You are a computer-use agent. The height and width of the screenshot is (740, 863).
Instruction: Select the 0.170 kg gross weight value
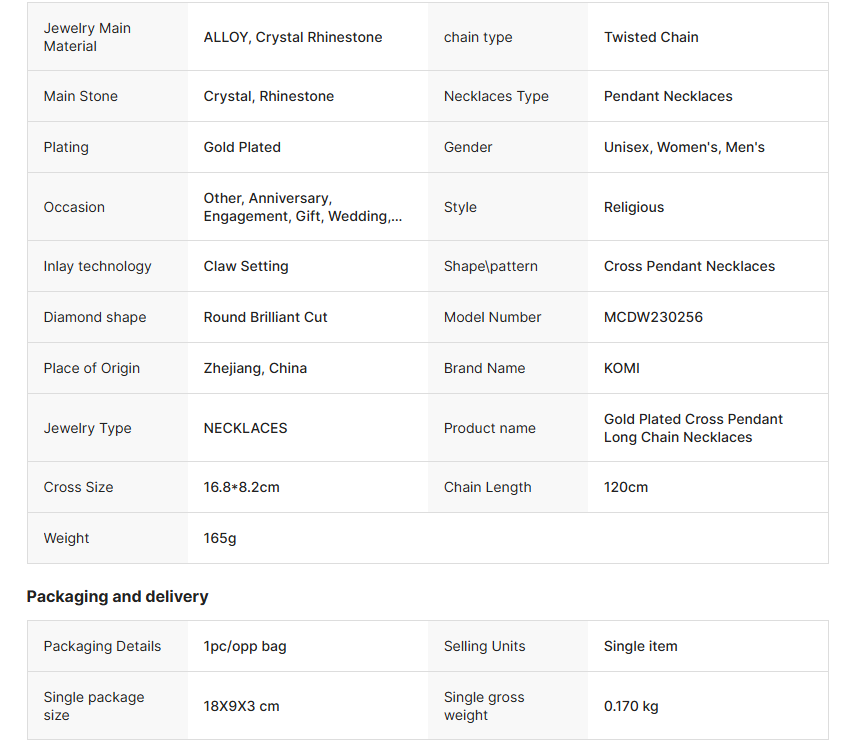pyautogui.click(x=631, y=706)
